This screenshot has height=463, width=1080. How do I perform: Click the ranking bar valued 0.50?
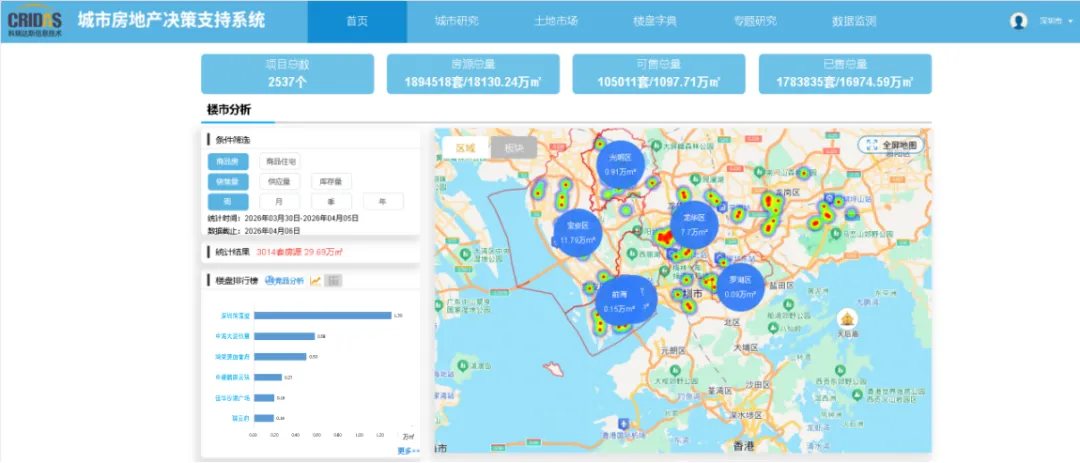pyautogui.click(x=280, y=357)
